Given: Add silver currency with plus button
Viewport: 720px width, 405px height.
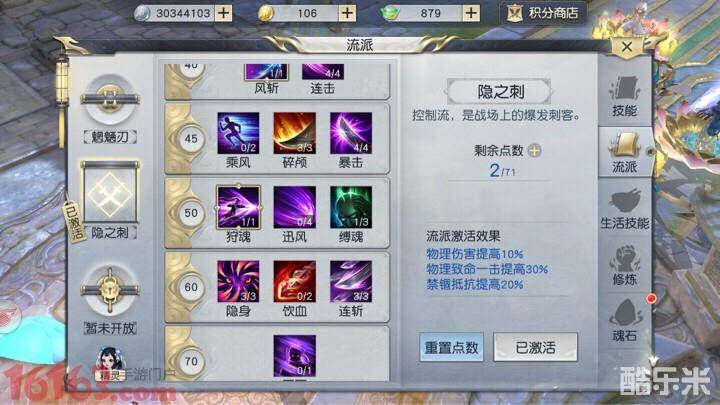Looking at the screenshot, I should (x=224, y=13).
